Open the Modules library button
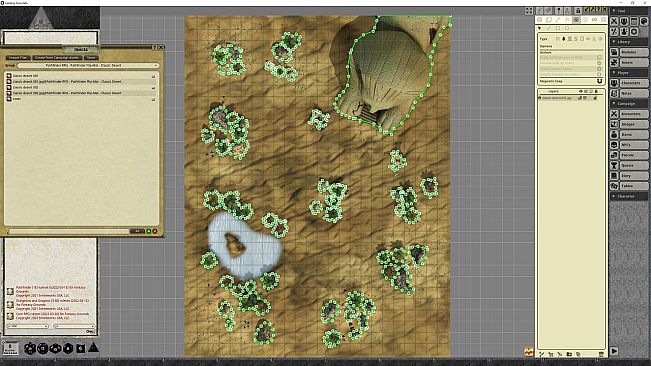 [634, 52]
